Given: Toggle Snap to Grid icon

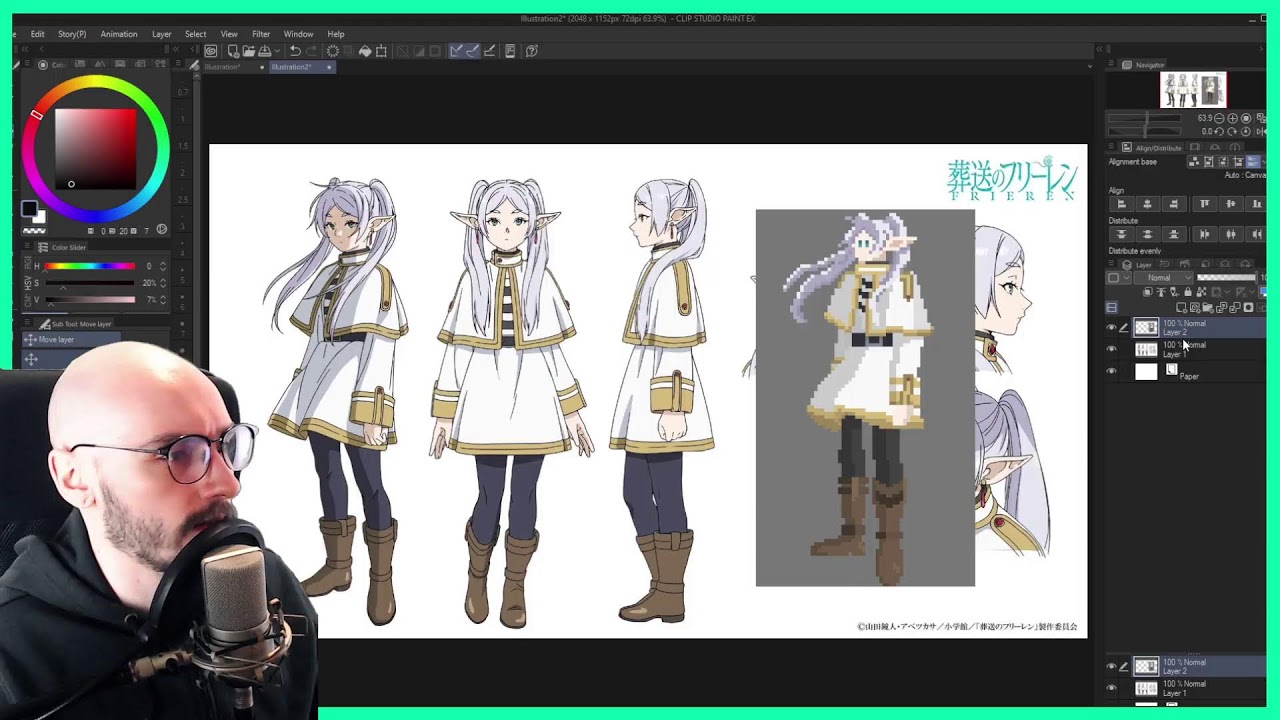Looking at the screenshot, I should (x=489, y=51).
